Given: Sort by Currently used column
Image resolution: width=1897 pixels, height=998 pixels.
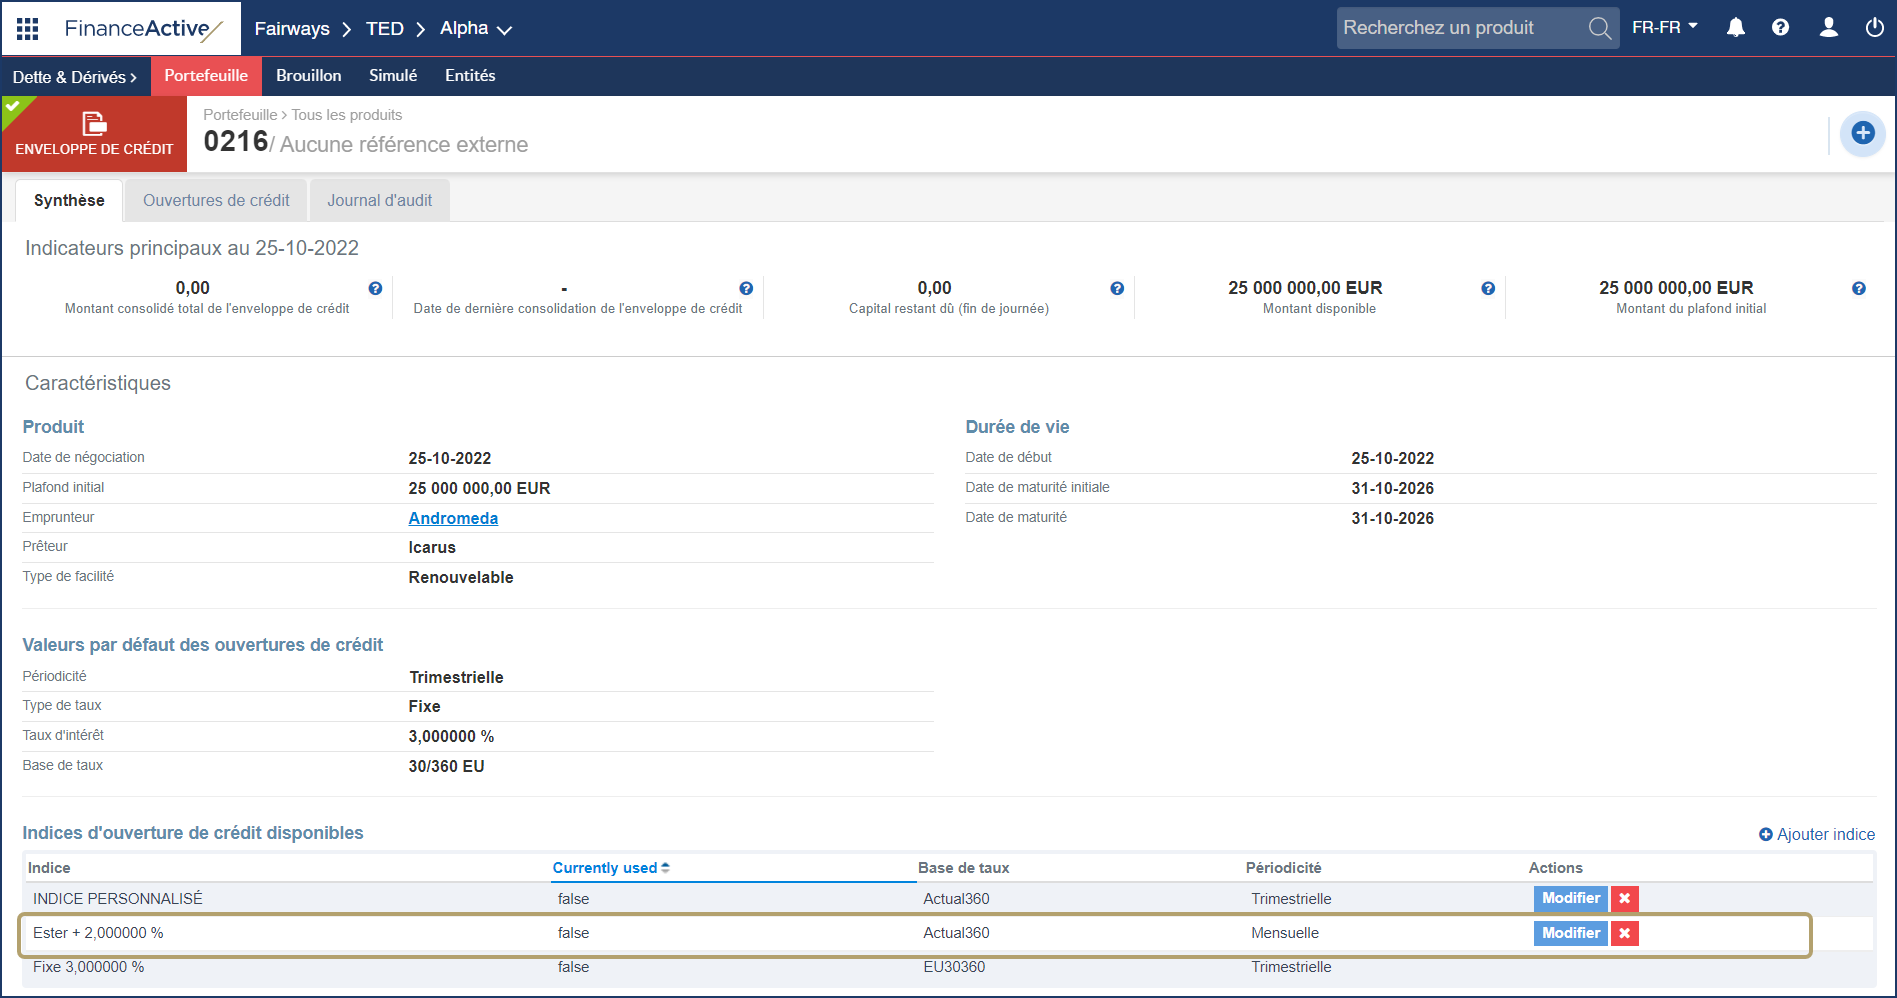Looking at the screenshot, I should [610, 868].
